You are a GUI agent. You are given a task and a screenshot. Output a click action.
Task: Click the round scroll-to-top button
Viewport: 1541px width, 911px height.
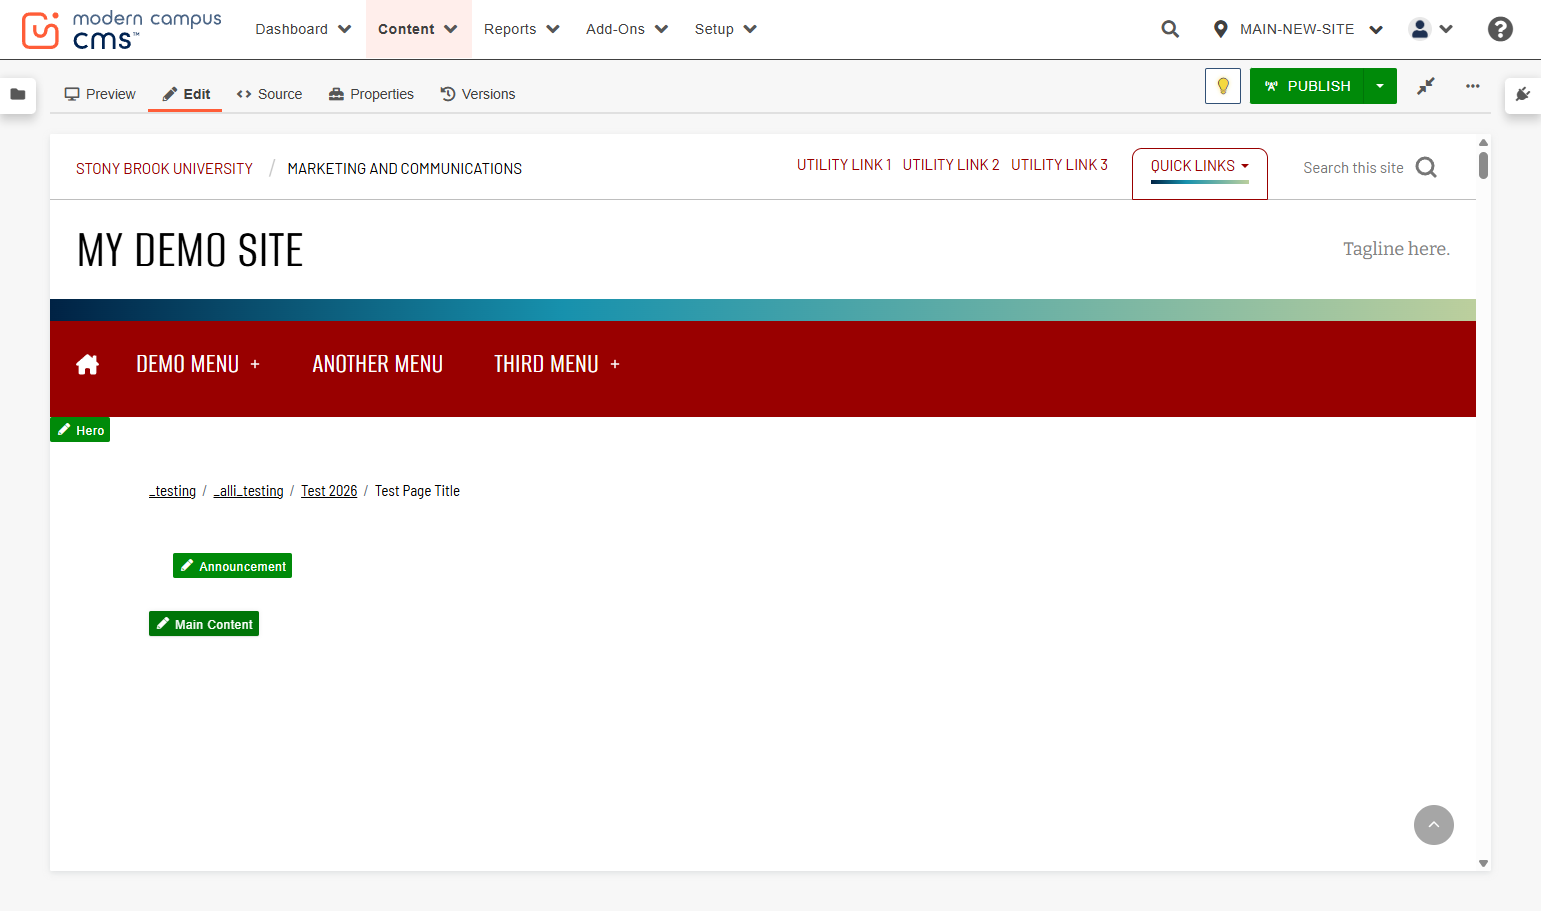click(1434, 825)
